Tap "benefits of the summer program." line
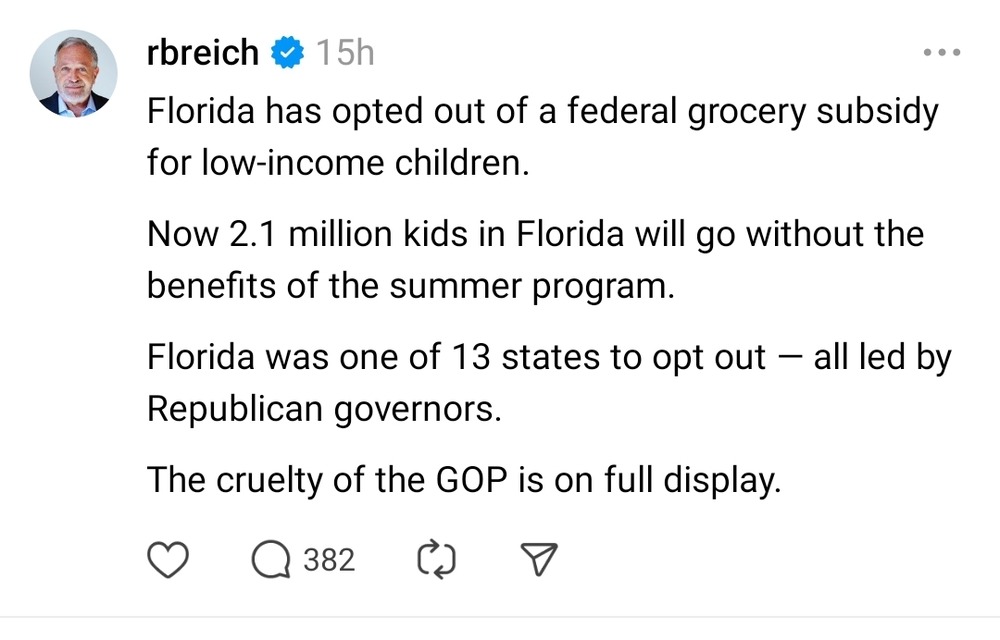1000x640 pixels. (x=411, y=286)
